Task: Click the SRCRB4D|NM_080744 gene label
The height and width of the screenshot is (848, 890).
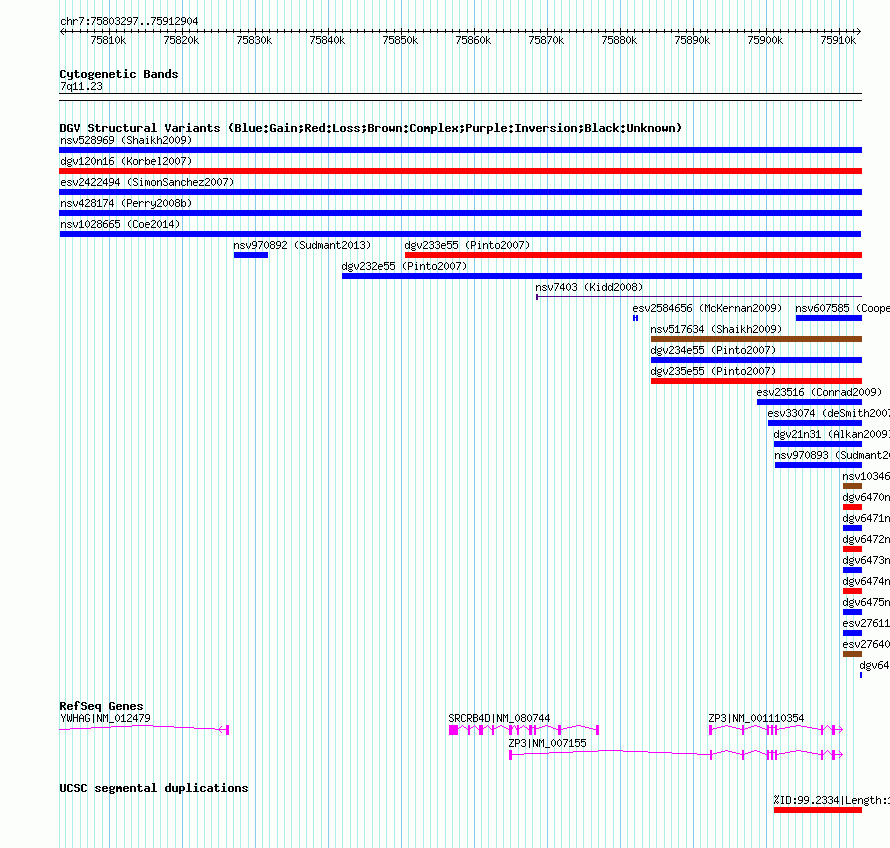Action: [499, 718]
